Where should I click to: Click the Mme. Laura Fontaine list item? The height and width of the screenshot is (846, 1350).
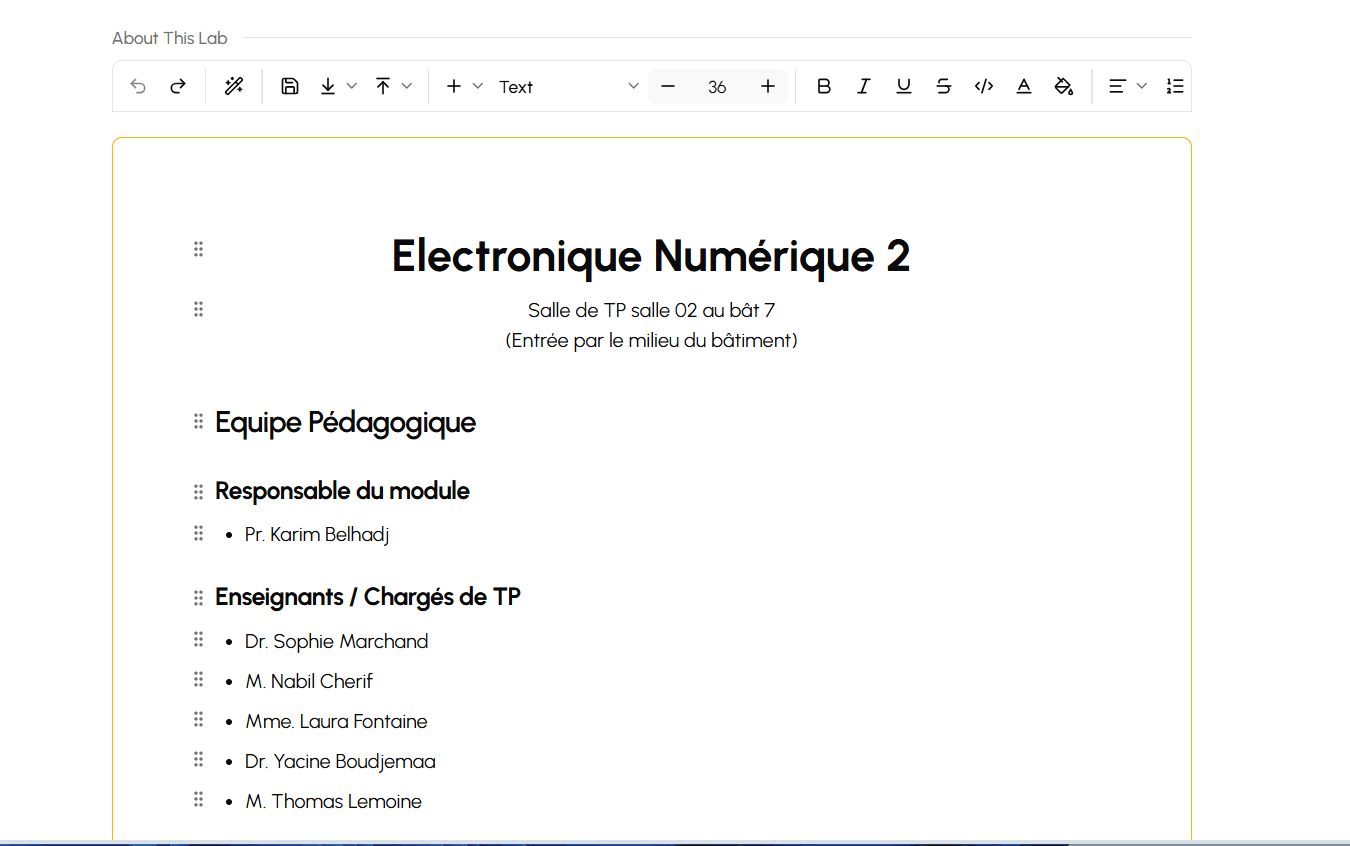point(336,721)
